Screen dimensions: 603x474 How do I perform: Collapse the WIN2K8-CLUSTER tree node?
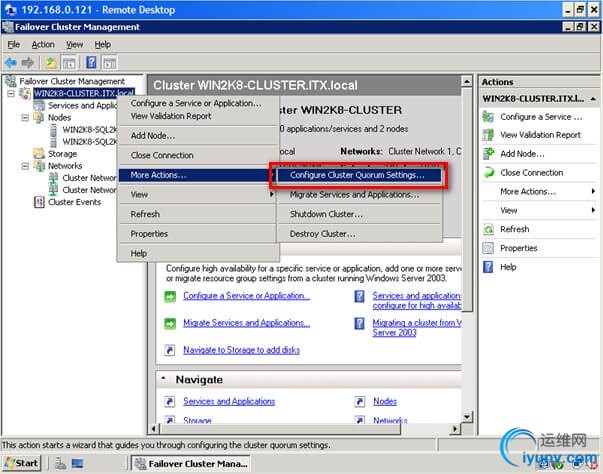11,93
